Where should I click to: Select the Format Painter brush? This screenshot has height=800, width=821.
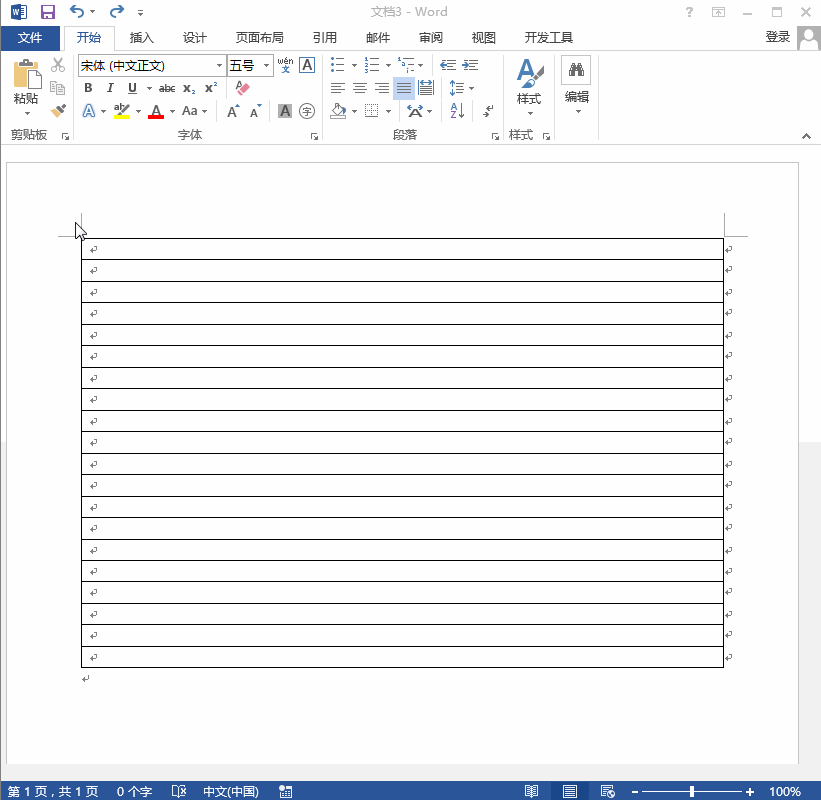pyautogui.click(x=58, y=110)
